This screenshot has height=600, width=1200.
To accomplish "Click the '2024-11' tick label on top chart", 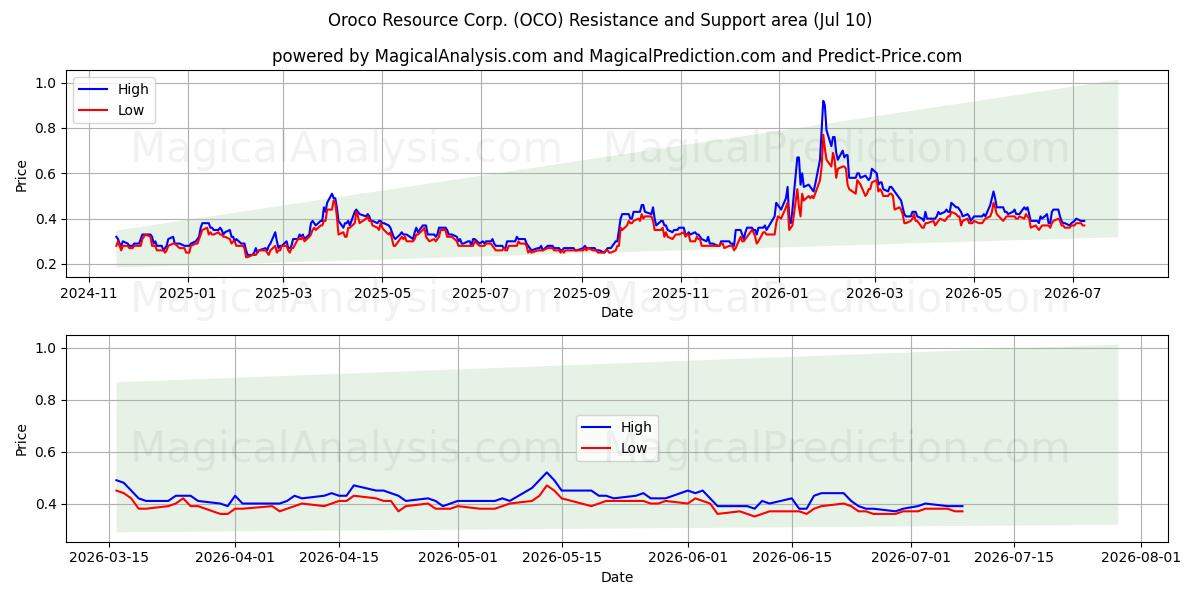I will coord(90,293).
